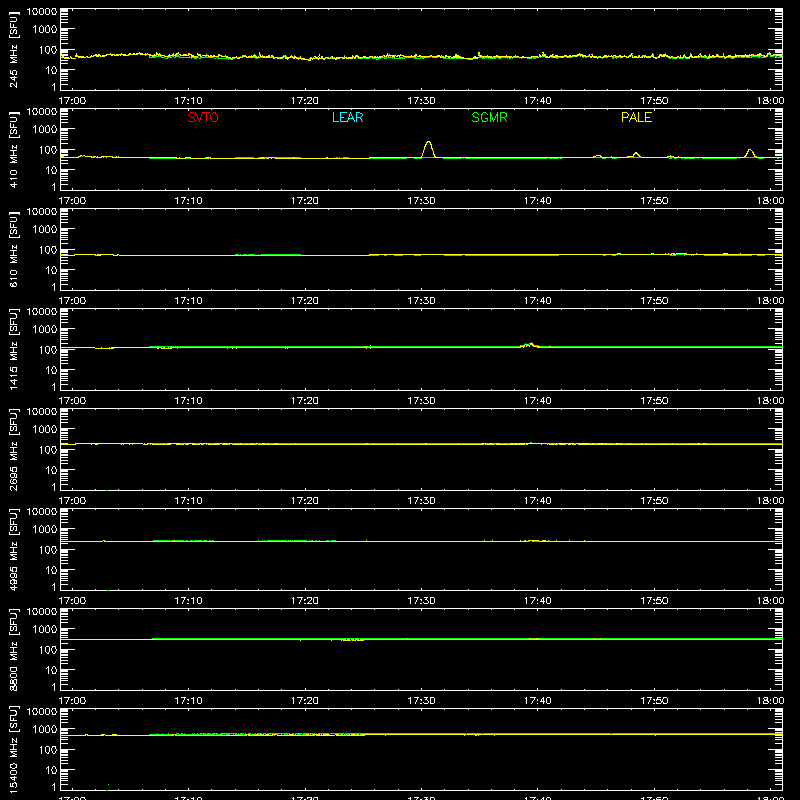Image resolution: width=800 pixels, height=800 pixels.
Task: Click the red SVTO station label
Action: pos(203,117)
